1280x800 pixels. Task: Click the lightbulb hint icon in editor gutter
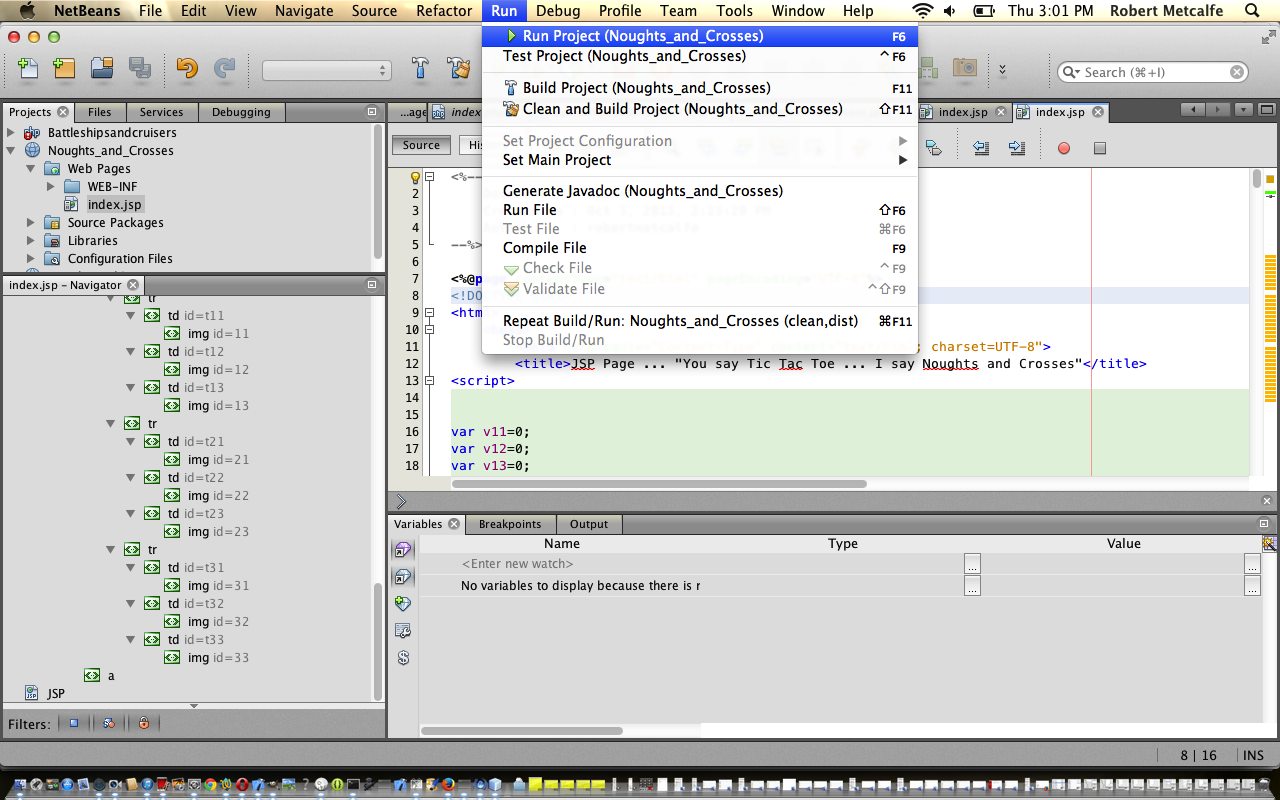(416, 177)
